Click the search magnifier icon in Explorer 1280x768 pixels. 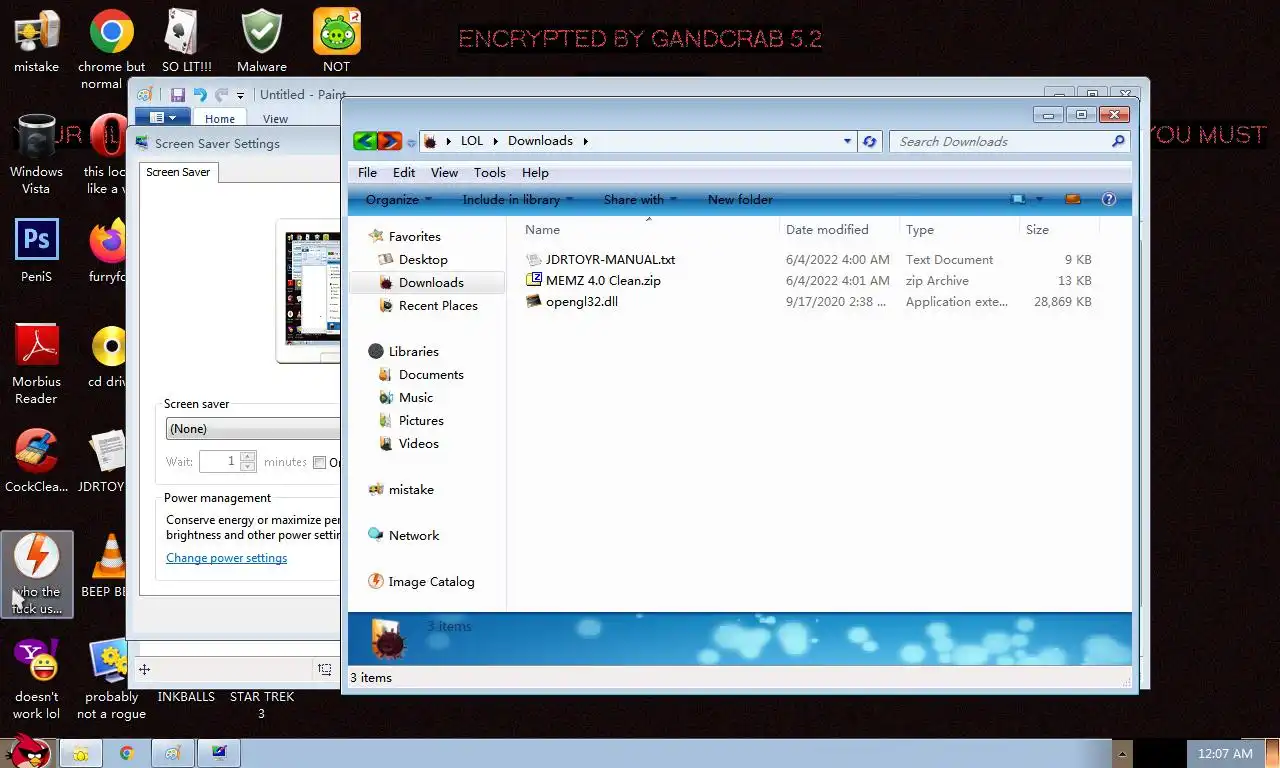pyautogui.click(x=1118, y=141)
